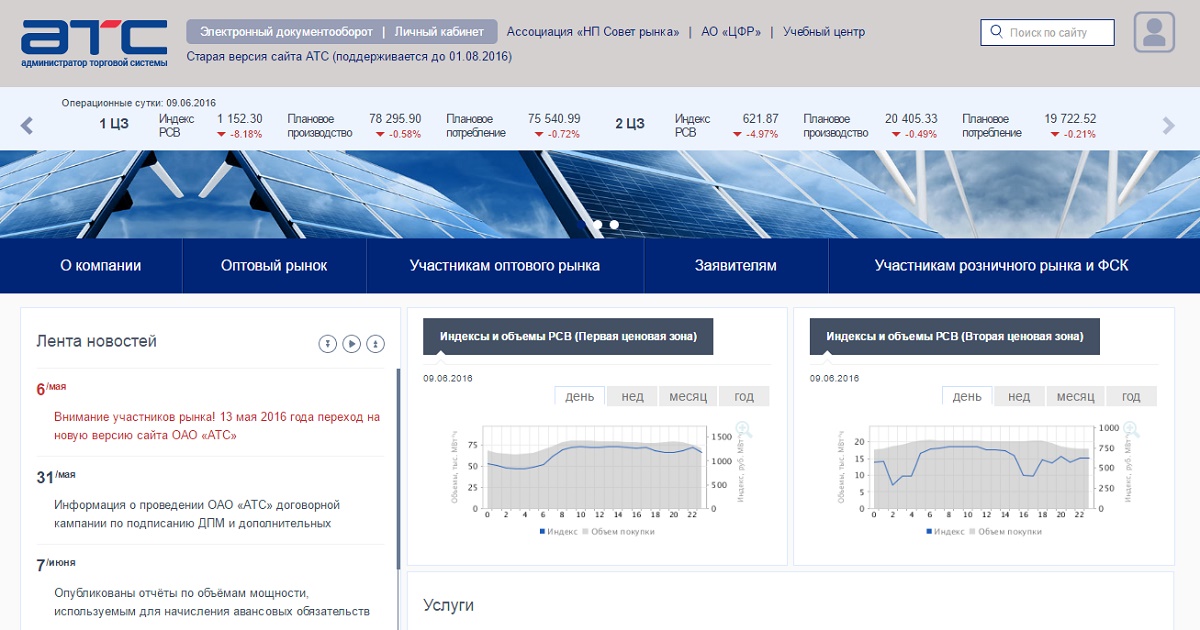The width and height of the screenshot is (1200, 630).
Task: Select tab 'Индексы и объемы РСВ (Вторая ценовая зона)'
Action: (x=955, y=337)
